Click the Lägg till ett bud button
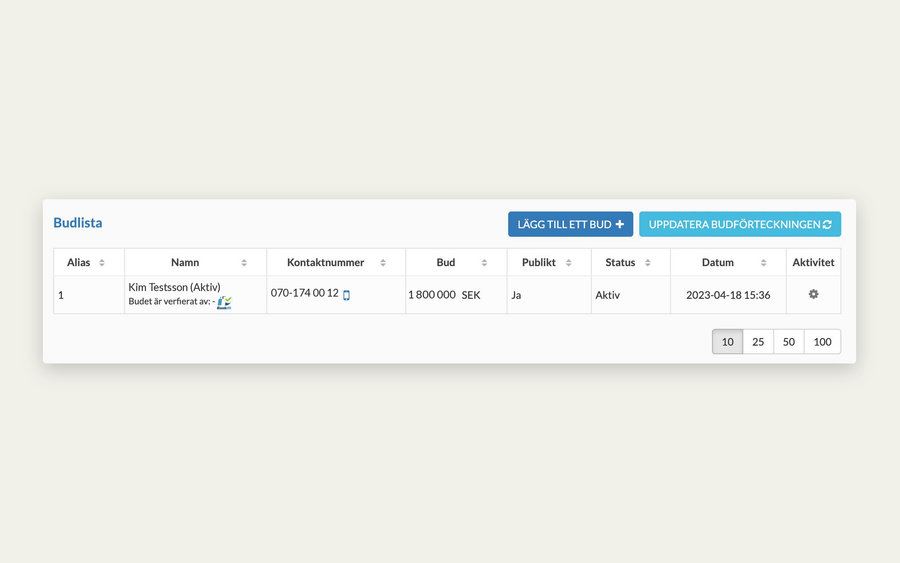The height and width of the screenshot is (563, 900). (571, 224)
